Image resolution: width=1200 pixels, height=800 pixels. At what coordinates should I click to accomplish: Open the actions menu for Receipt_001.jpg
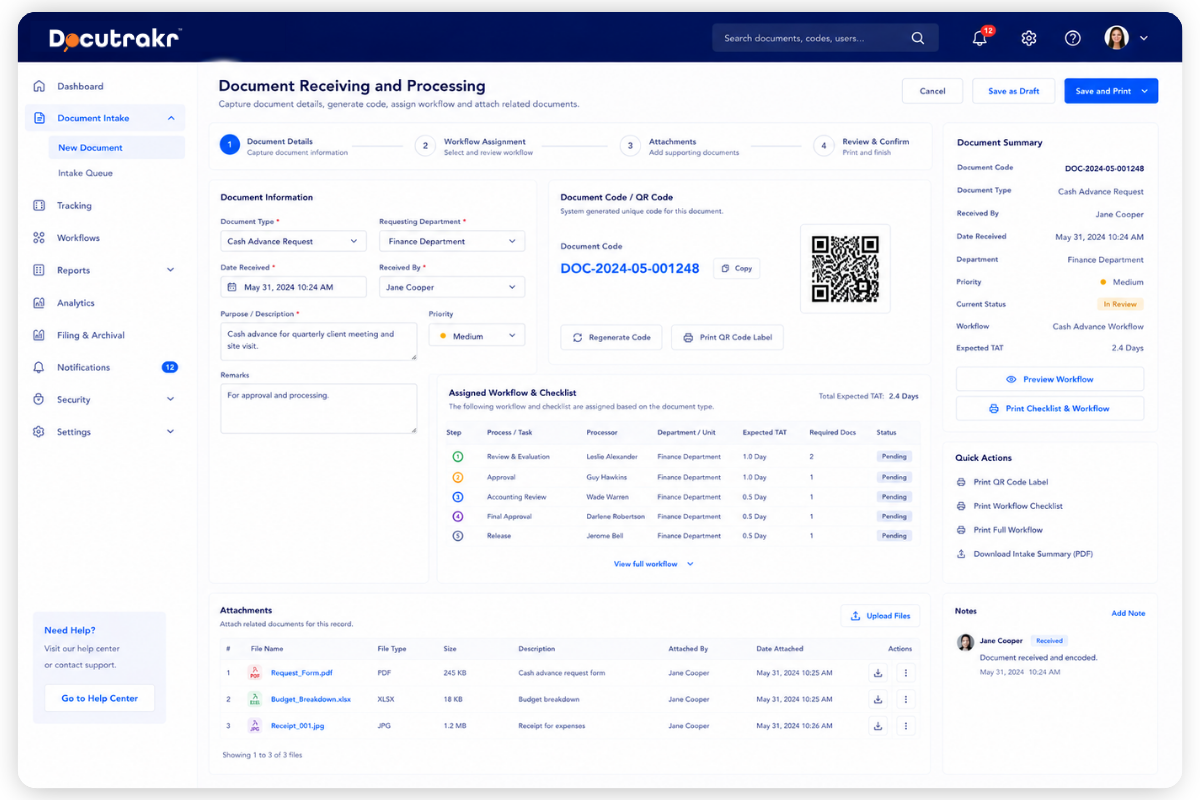(905, 726)
